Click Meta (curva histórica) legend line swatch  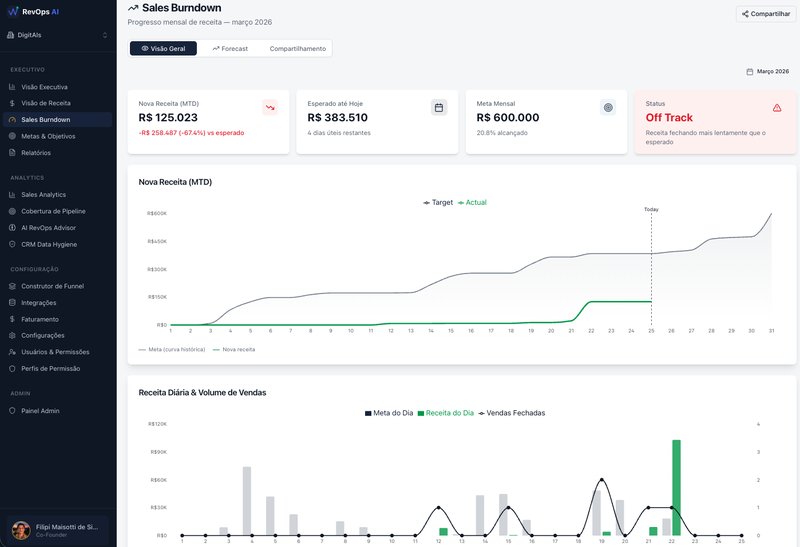point(142,350)
